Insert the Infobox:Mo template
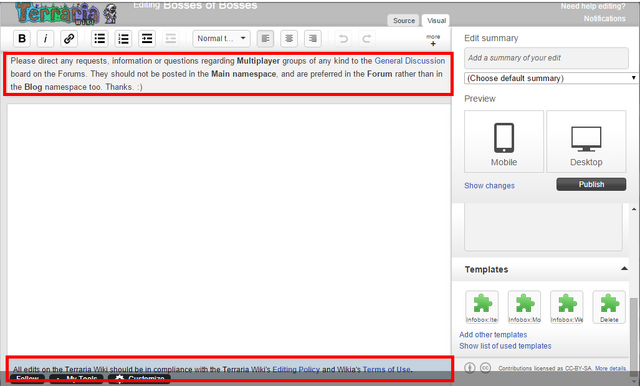Screen dimensions: 640x386 tap(524, 307)
